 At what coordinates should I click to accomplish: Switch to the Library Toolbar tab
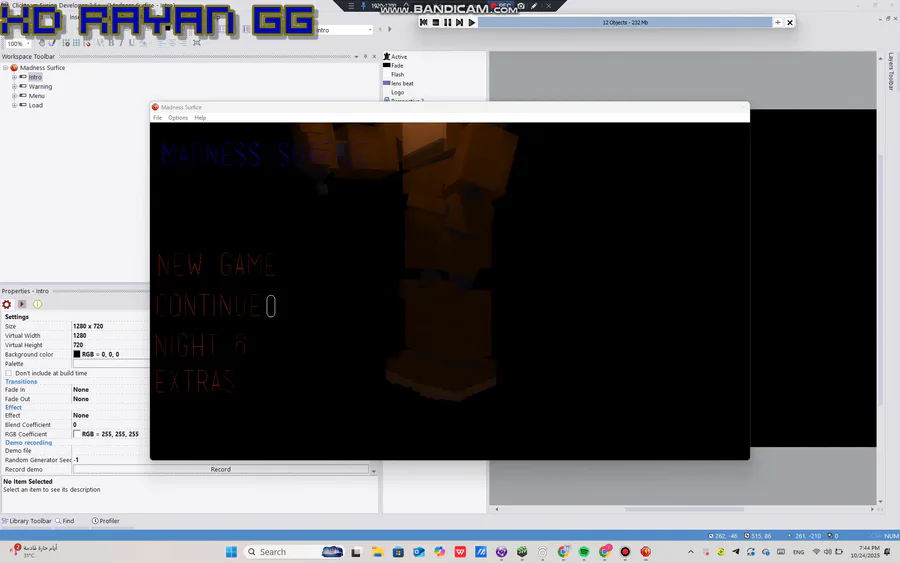click(26, 521)
